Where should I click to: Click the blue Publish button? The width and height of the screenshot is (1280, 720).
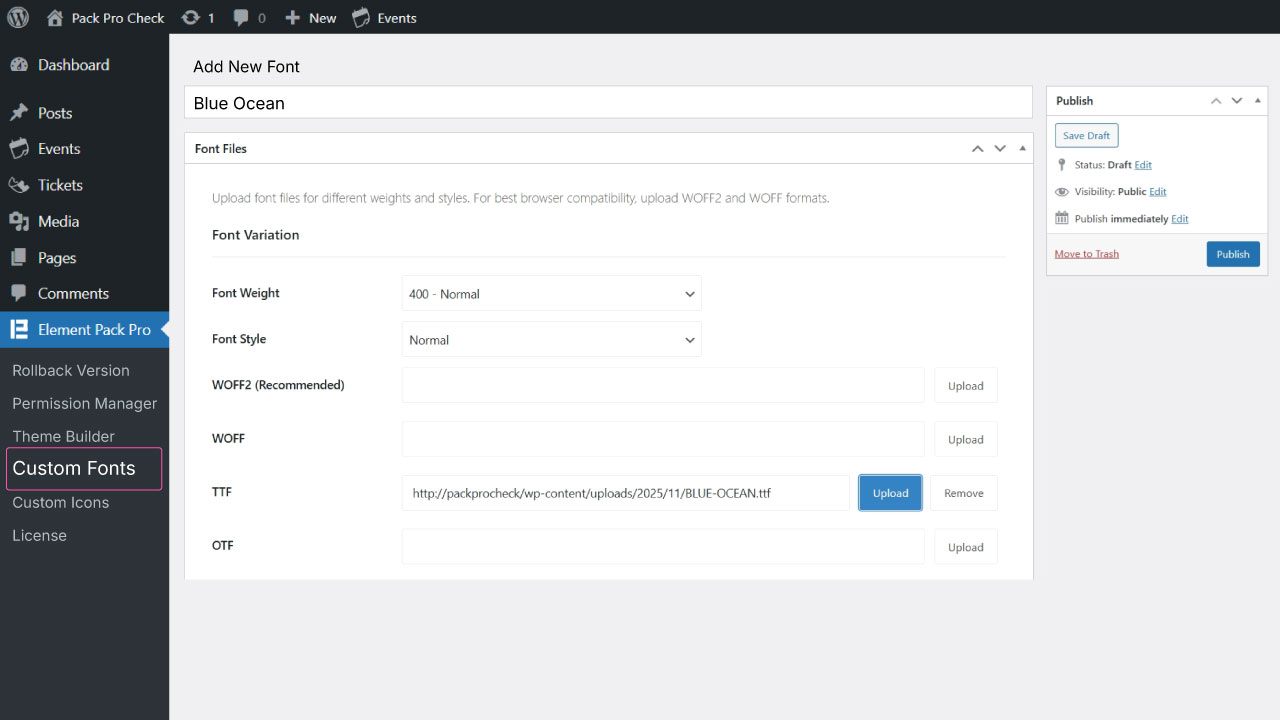1232,254
